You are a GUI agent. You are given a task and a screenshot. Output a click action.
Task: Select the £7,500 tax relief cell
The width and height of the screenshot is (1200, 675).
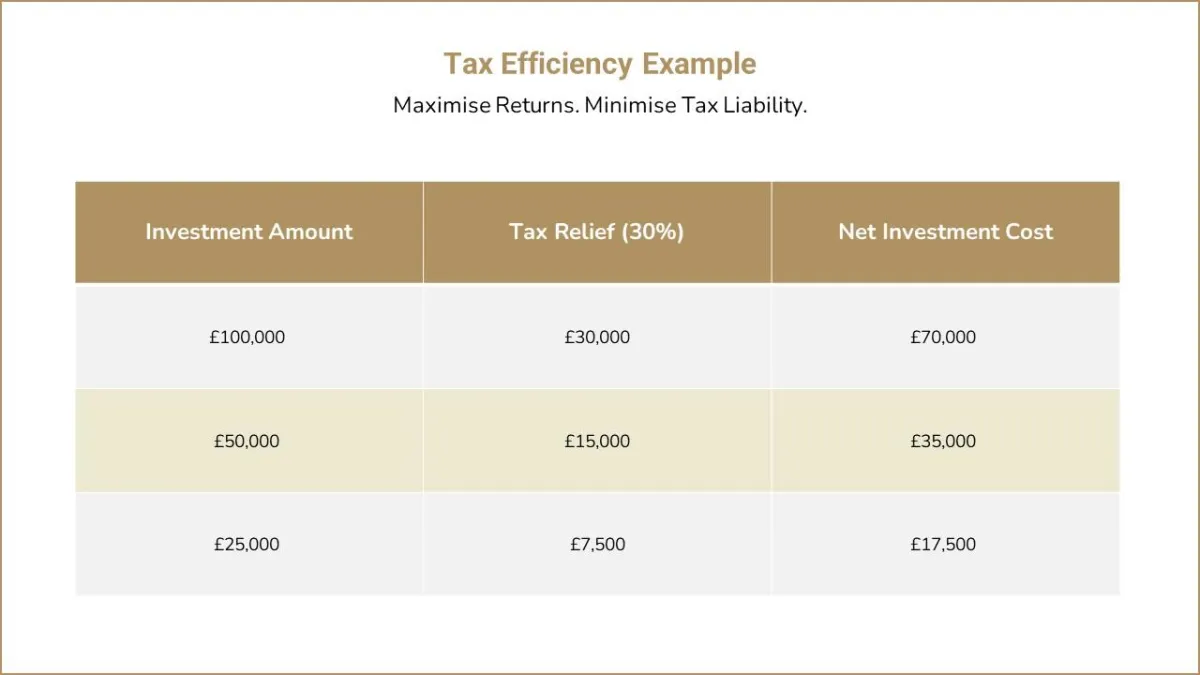point(597,544)
